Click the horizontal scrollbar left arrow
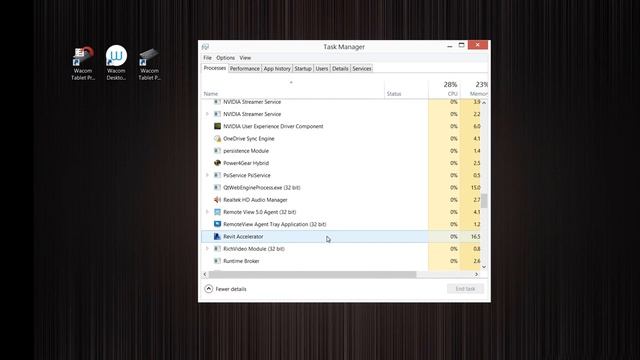640x360 pixels. 205,274
